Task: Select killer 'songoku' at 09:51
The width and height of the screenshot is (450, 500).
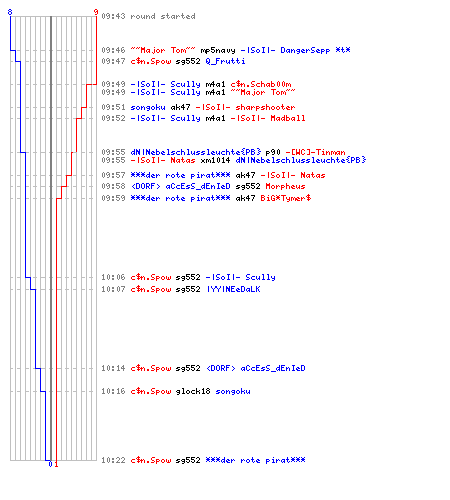Action: 148,107
